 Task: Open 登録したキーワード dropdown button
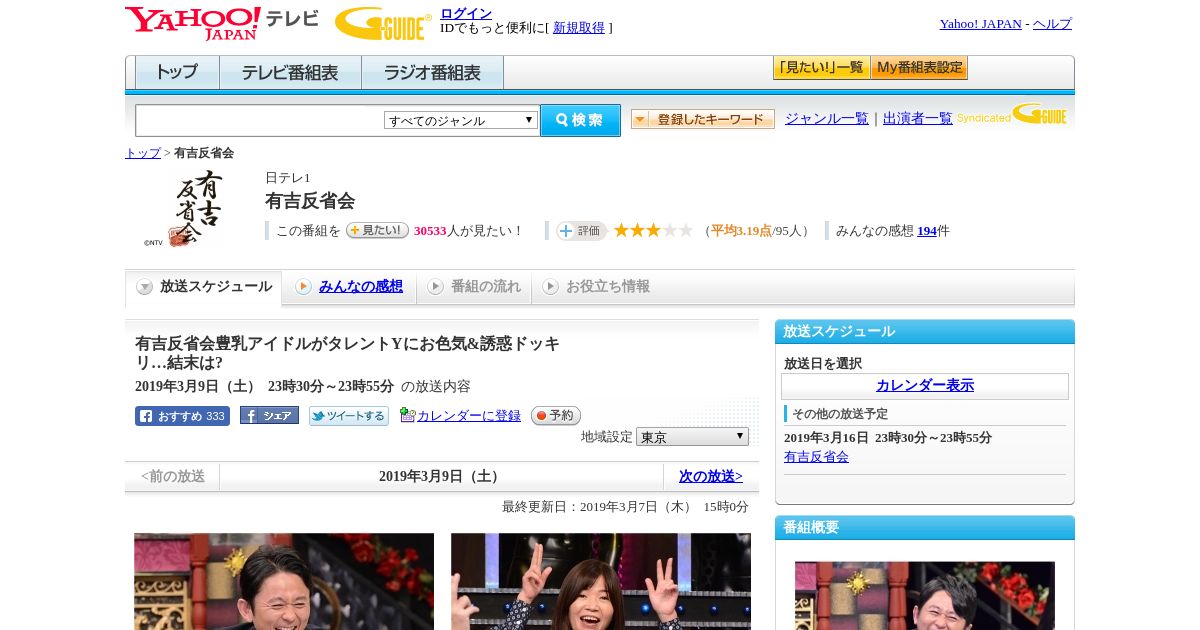click(x=702, y=119)
